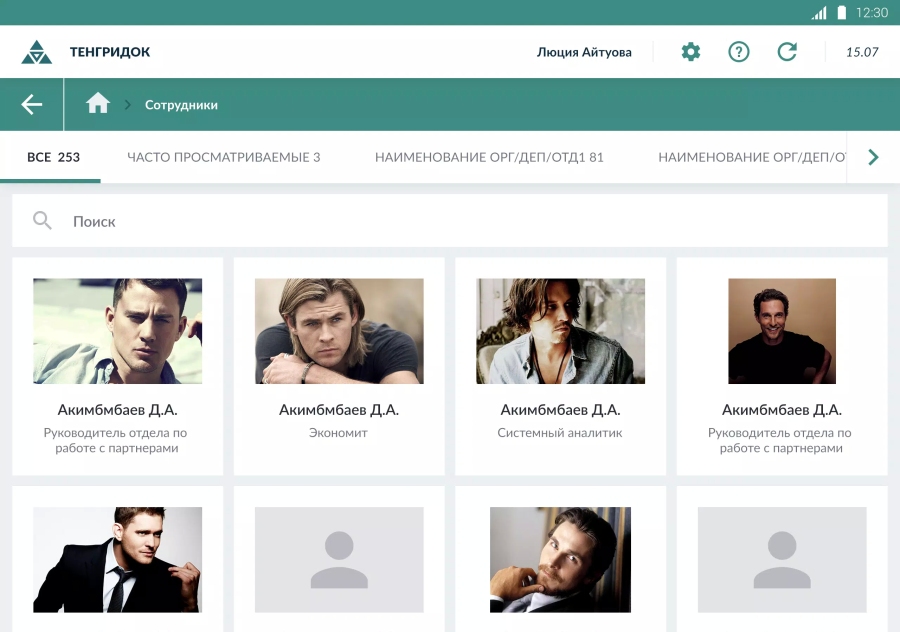Click Акимбмбаев Д.А. name above Экономист
The image size is (900, 632).
[339, 410]
